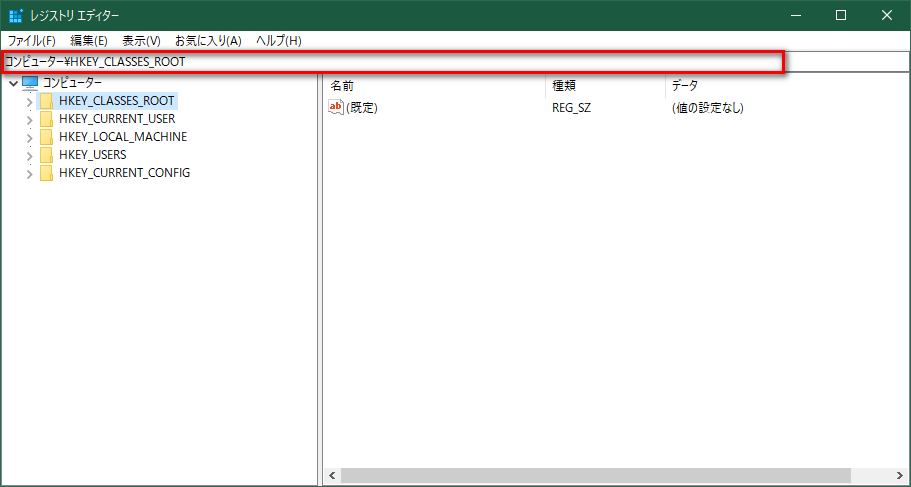This screenshot has width=911, height=487.
Task: Expand the HKEY_CURRENT_USER key
Action: [30, 119]
